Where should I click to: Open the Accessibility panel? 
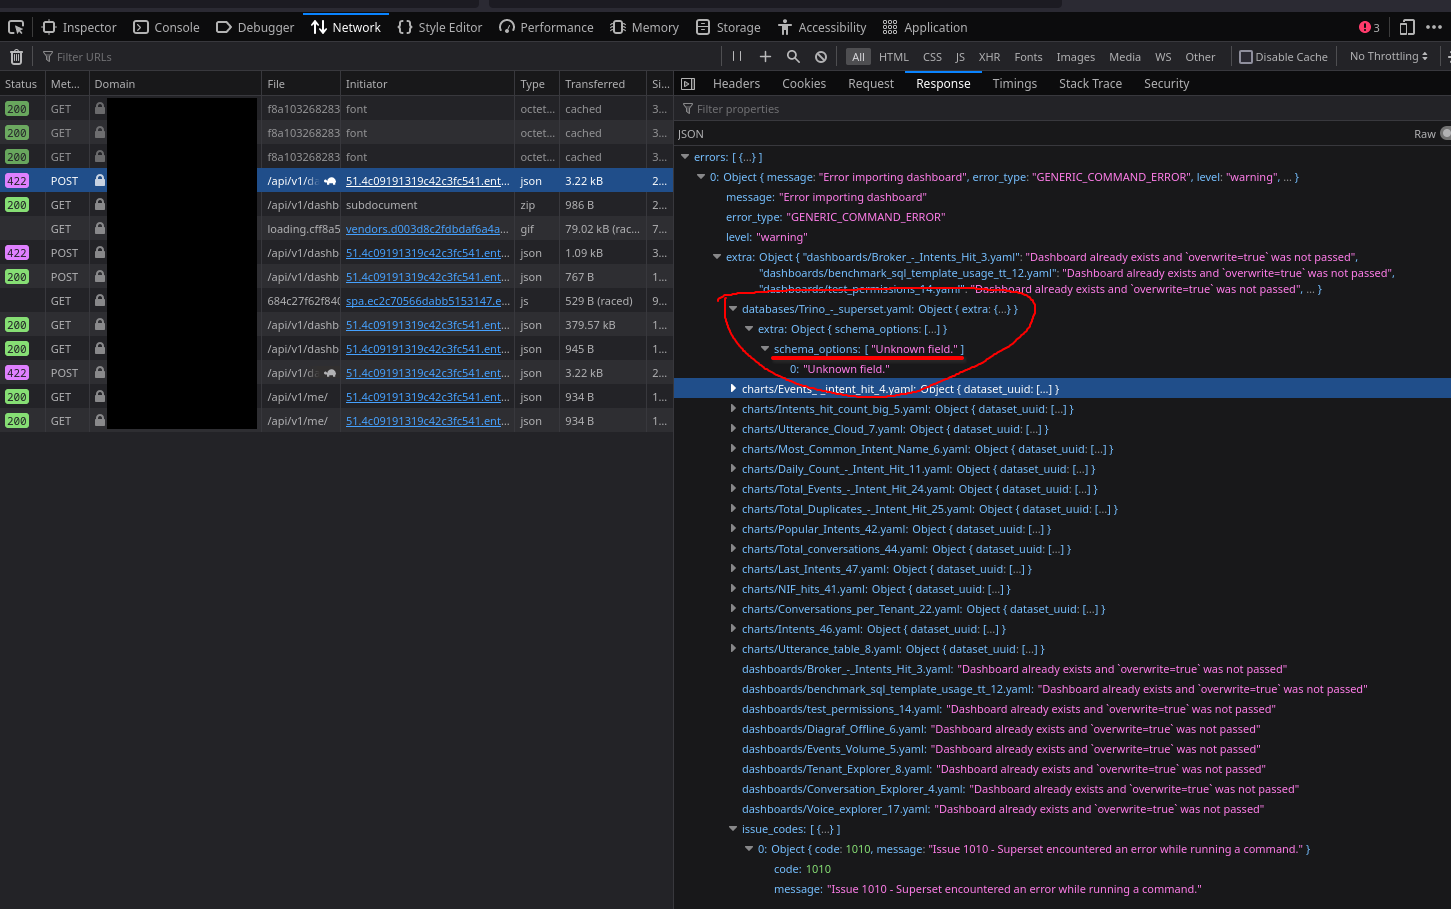pyautogui.click(x=822, y=27)
